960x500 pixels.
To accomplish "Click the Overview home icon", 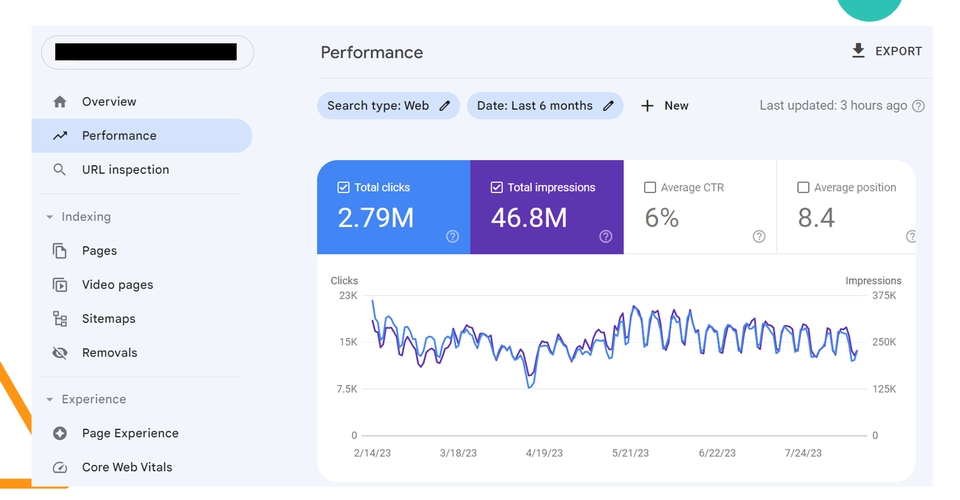I will click(59, 102).
